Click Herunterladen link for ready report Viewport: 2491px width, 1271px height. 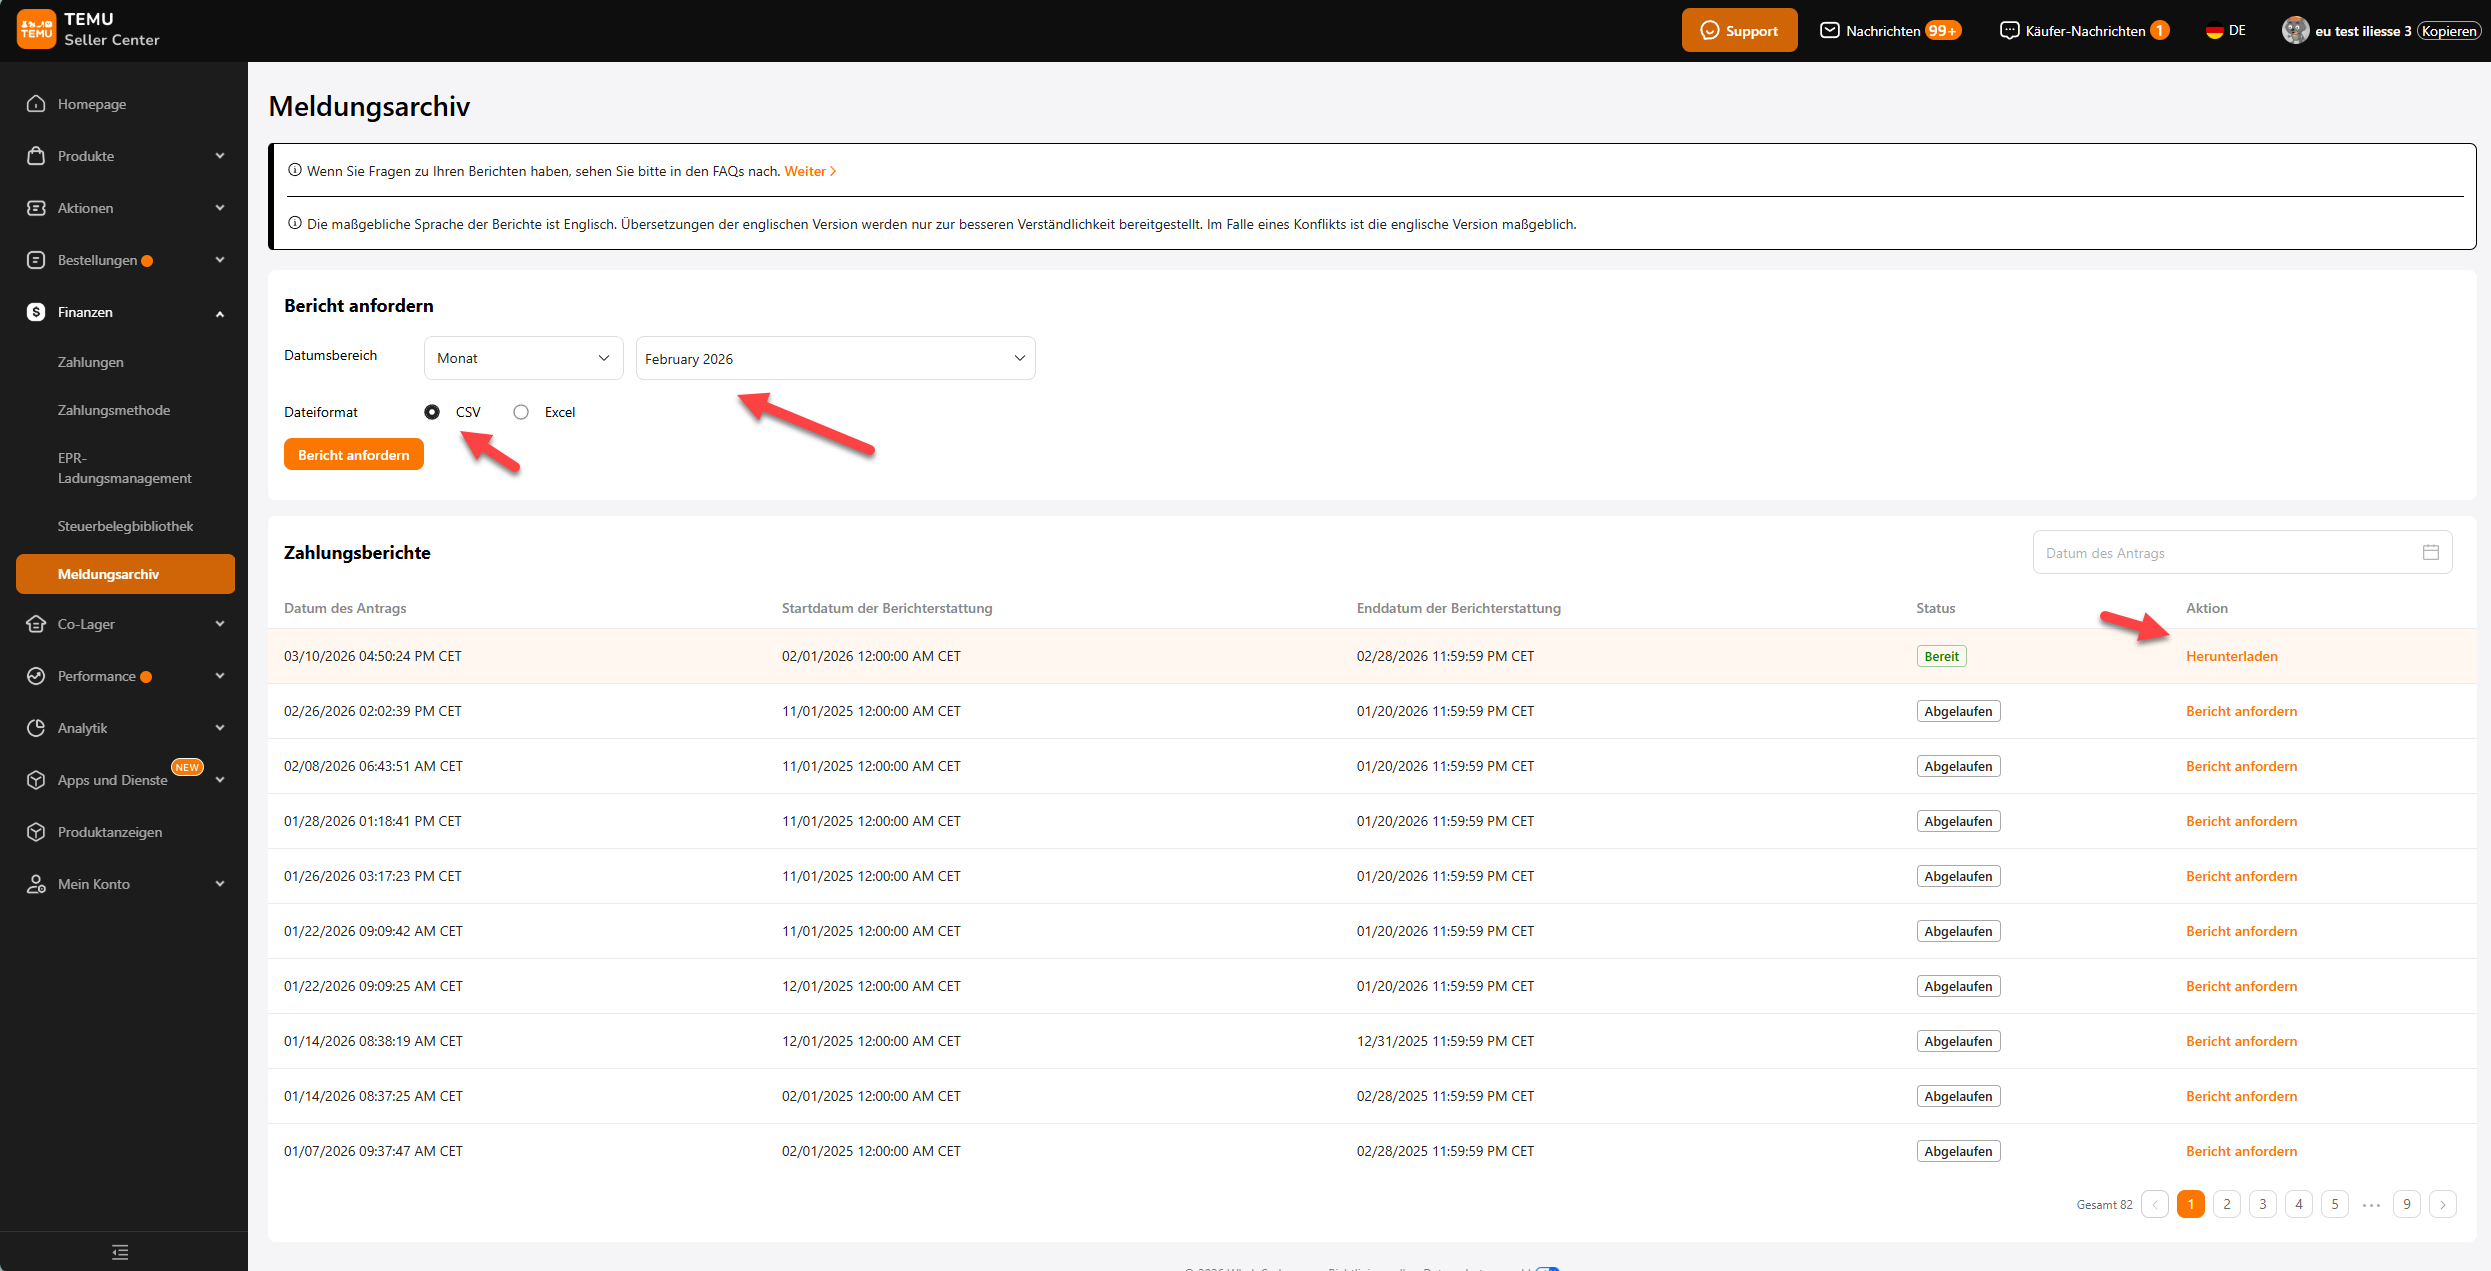tap(2231, 656)
